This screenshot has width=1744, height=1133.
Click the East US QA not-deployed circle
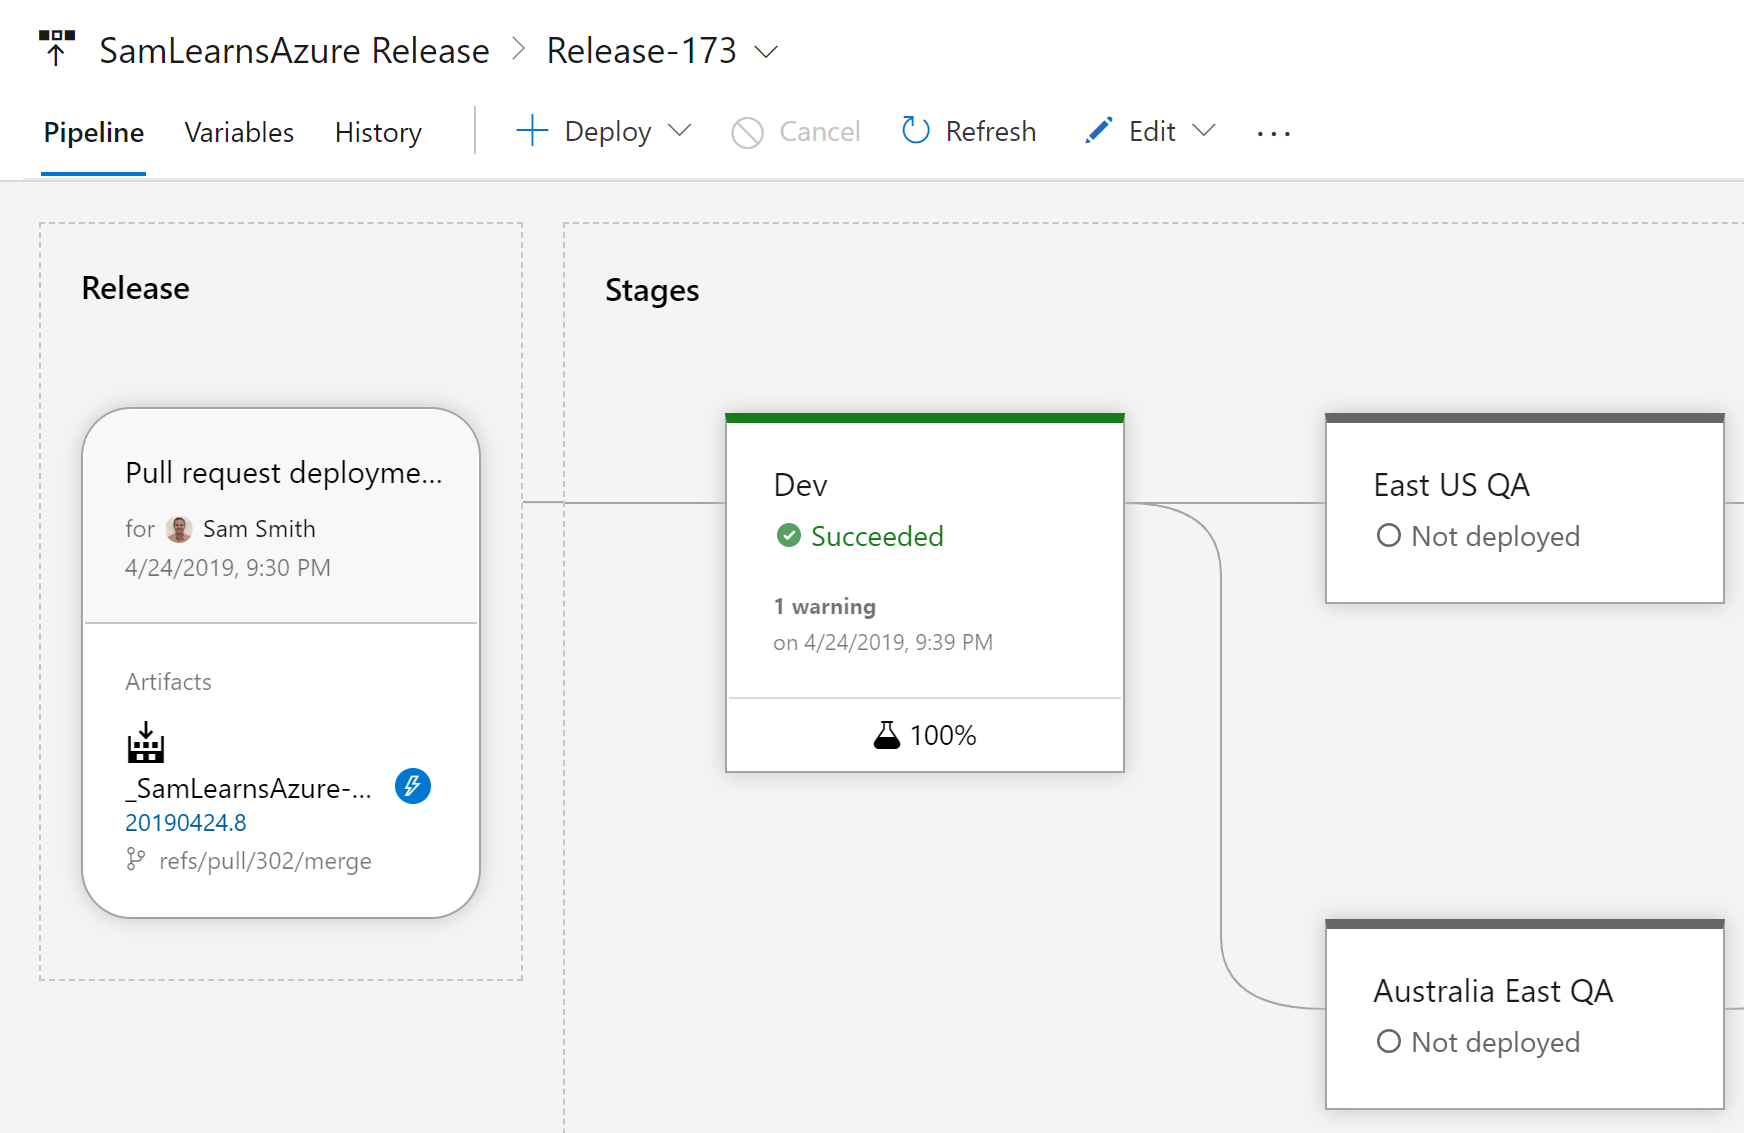(x=1388, y=536)
